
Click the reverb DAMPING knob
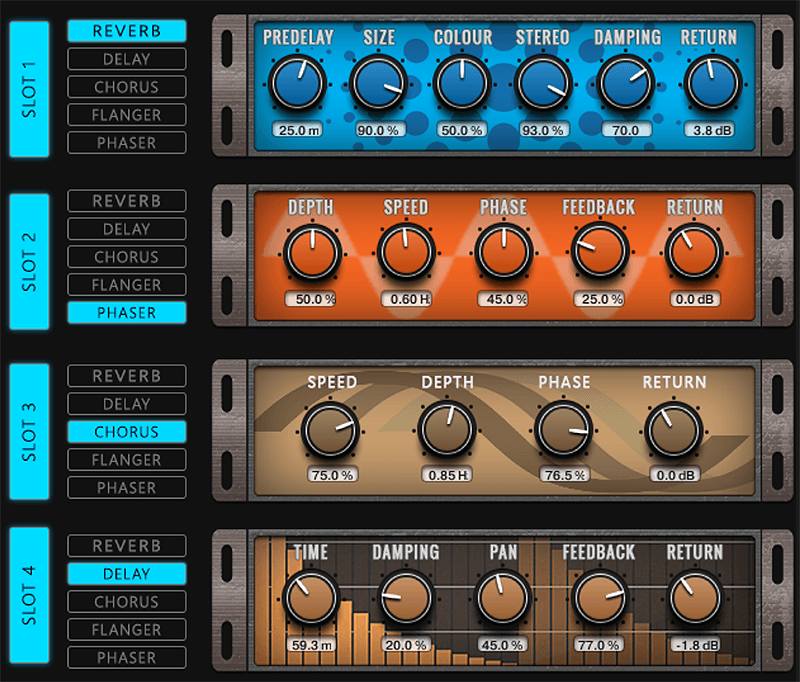point(626,83)
